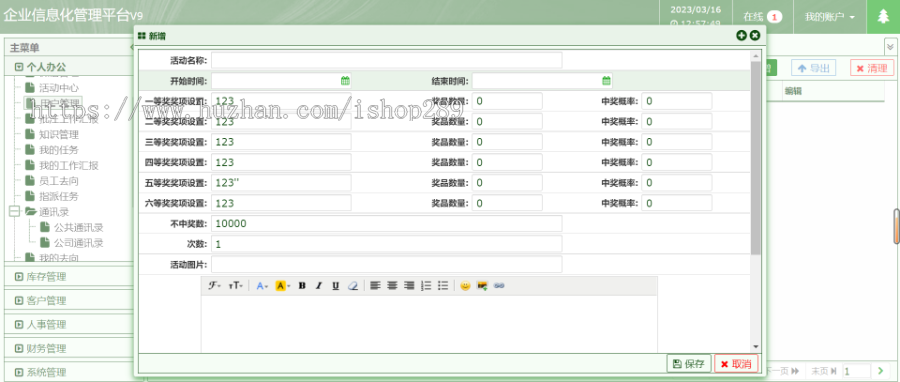Click the orange slider handle on right edge

coord(896,227)
